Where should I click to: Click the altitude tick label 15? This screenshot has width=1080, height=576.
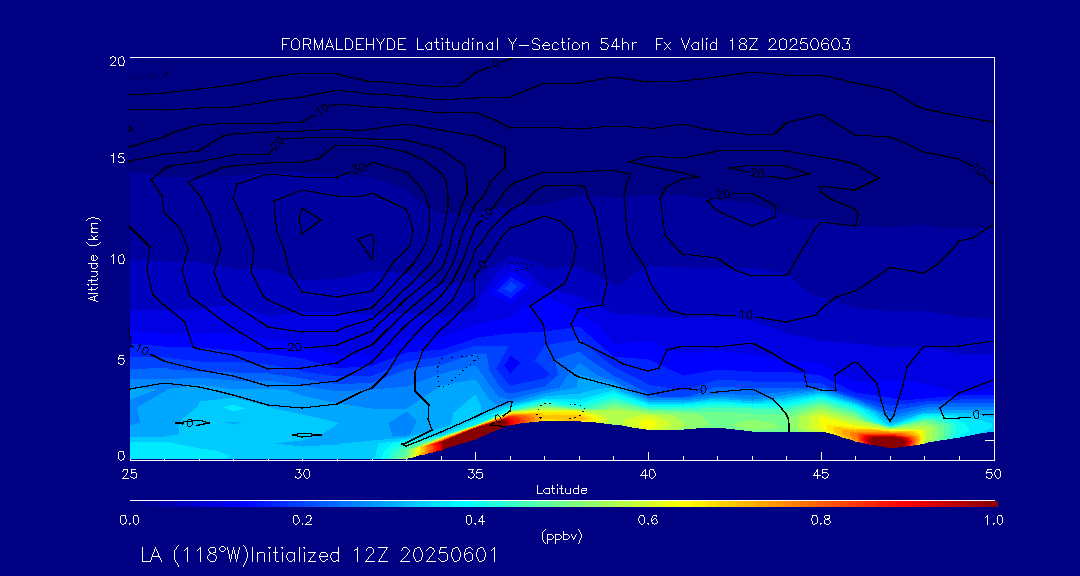[116, 159]
